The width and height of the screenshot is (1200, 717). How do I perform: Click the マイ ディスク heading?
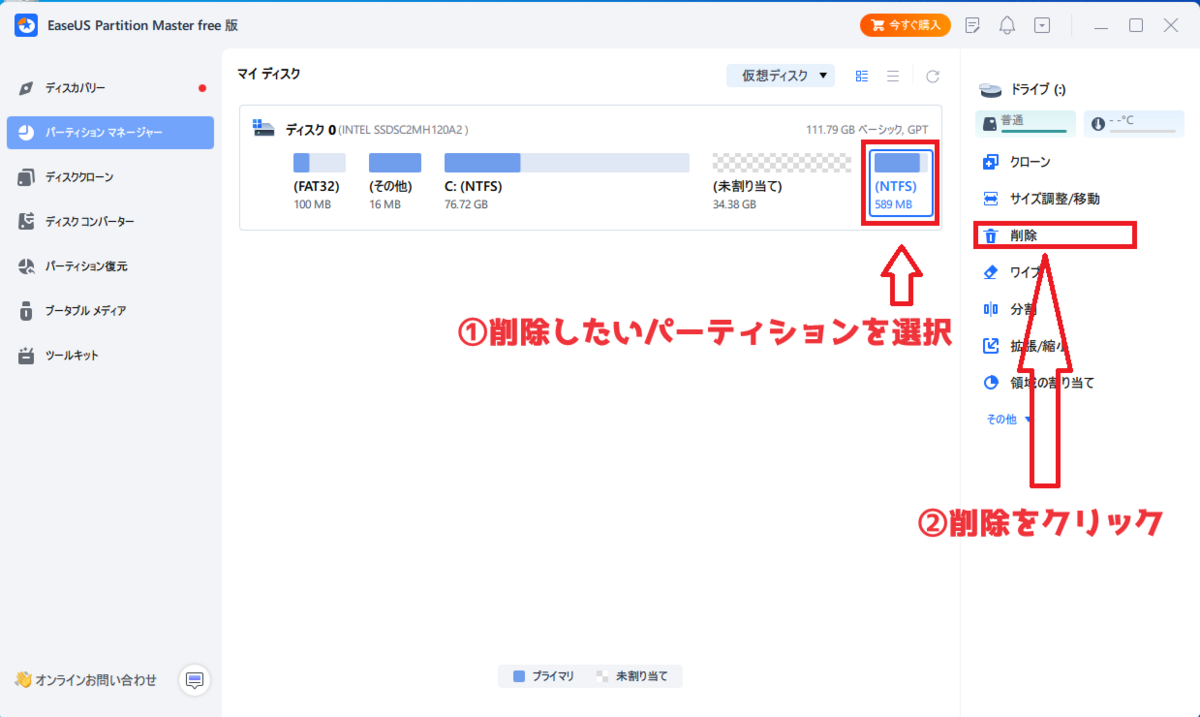(269, 74)
